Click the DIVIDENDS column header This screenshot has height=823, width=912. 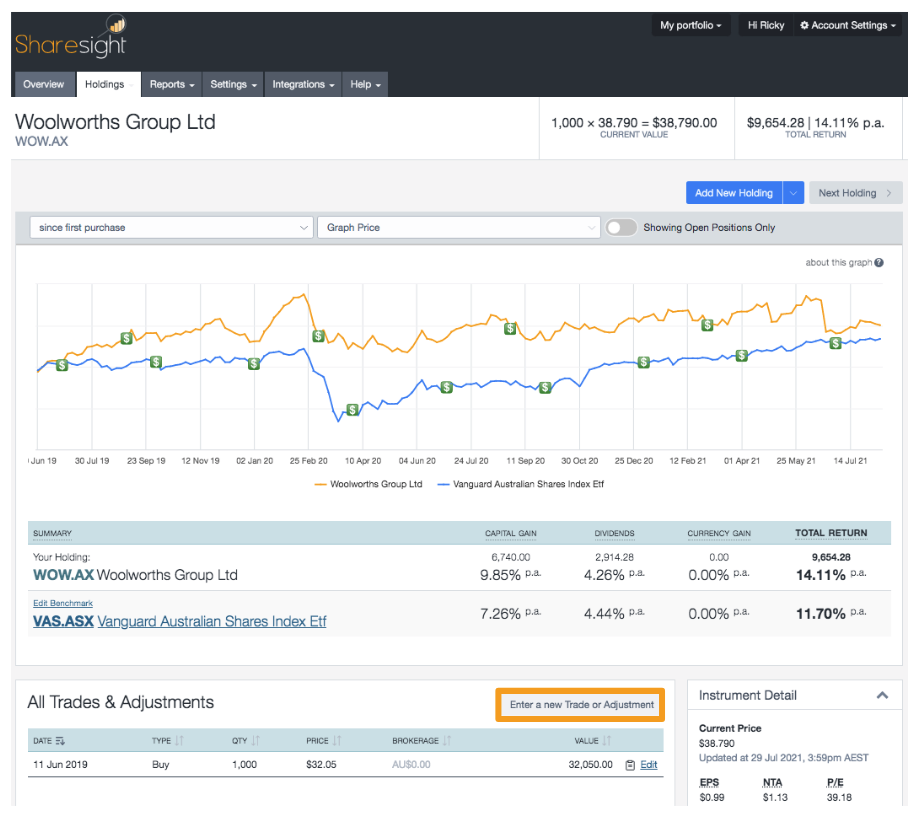(614, 533)
